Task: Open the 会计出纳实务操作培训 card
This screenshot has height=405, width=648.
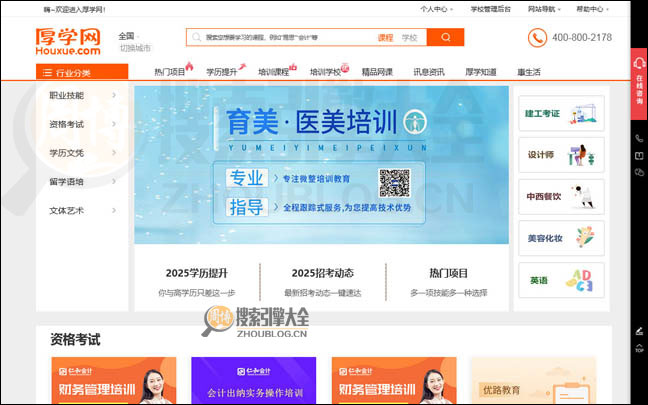Action: click(254, 381)
